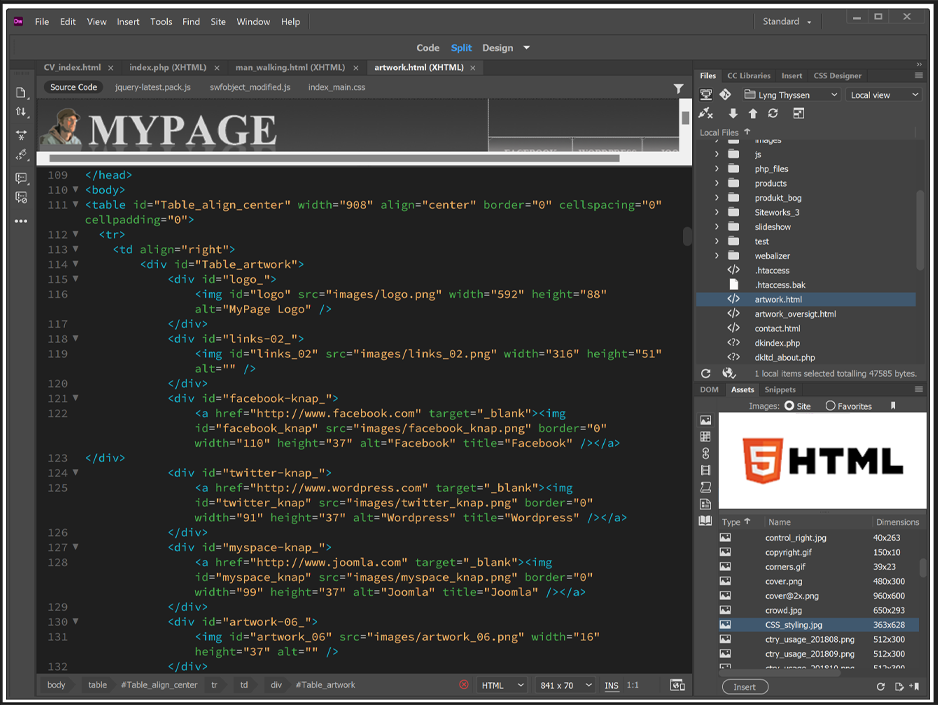Toggle the INS insert mode in status bar

(x=611, y=685)
